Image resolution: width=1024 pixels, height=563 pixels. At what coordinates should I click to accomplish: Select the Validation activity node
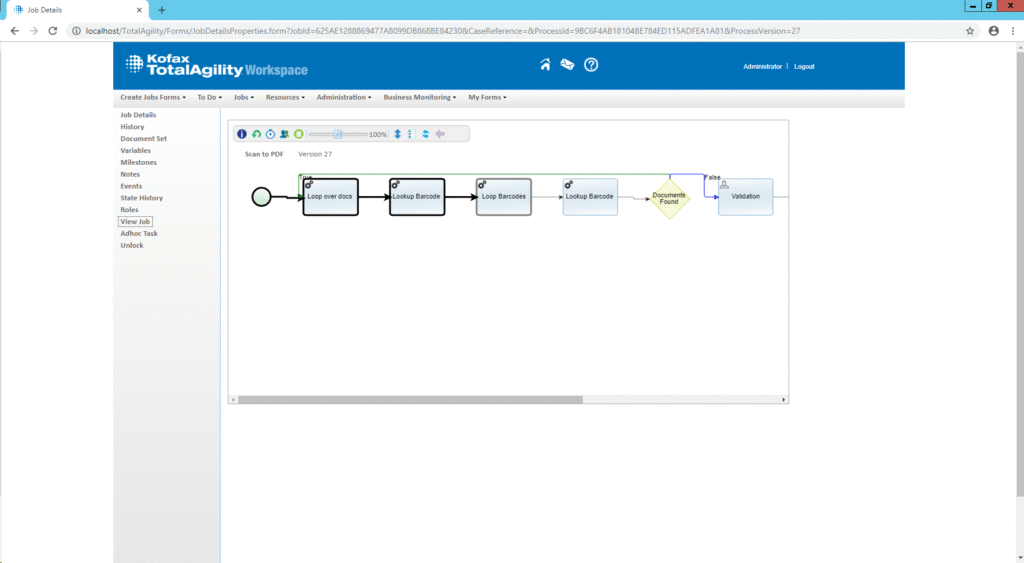746,197
